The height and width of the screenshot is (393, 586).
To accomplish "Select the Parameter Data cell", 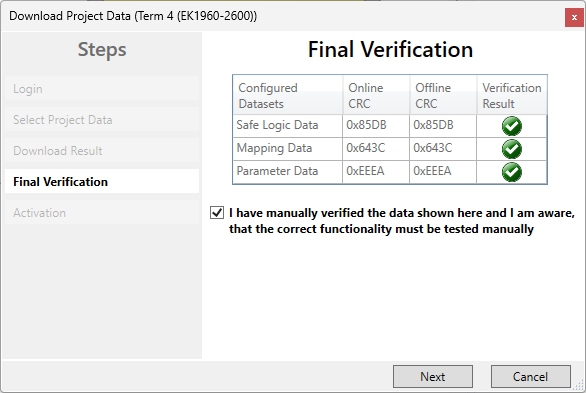I will 287,172.
